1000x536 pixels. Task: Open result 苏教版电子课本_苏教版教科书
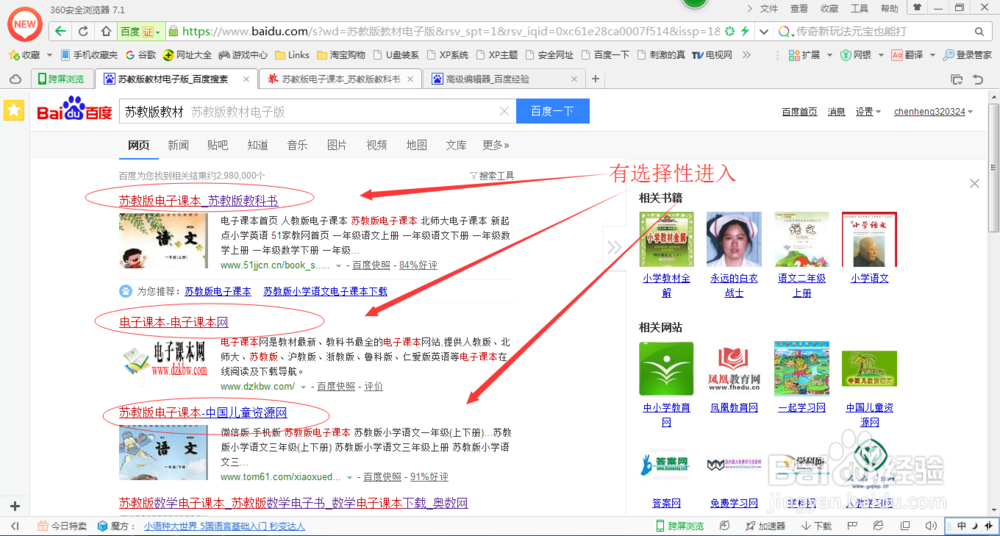click(x=198, y=200)
